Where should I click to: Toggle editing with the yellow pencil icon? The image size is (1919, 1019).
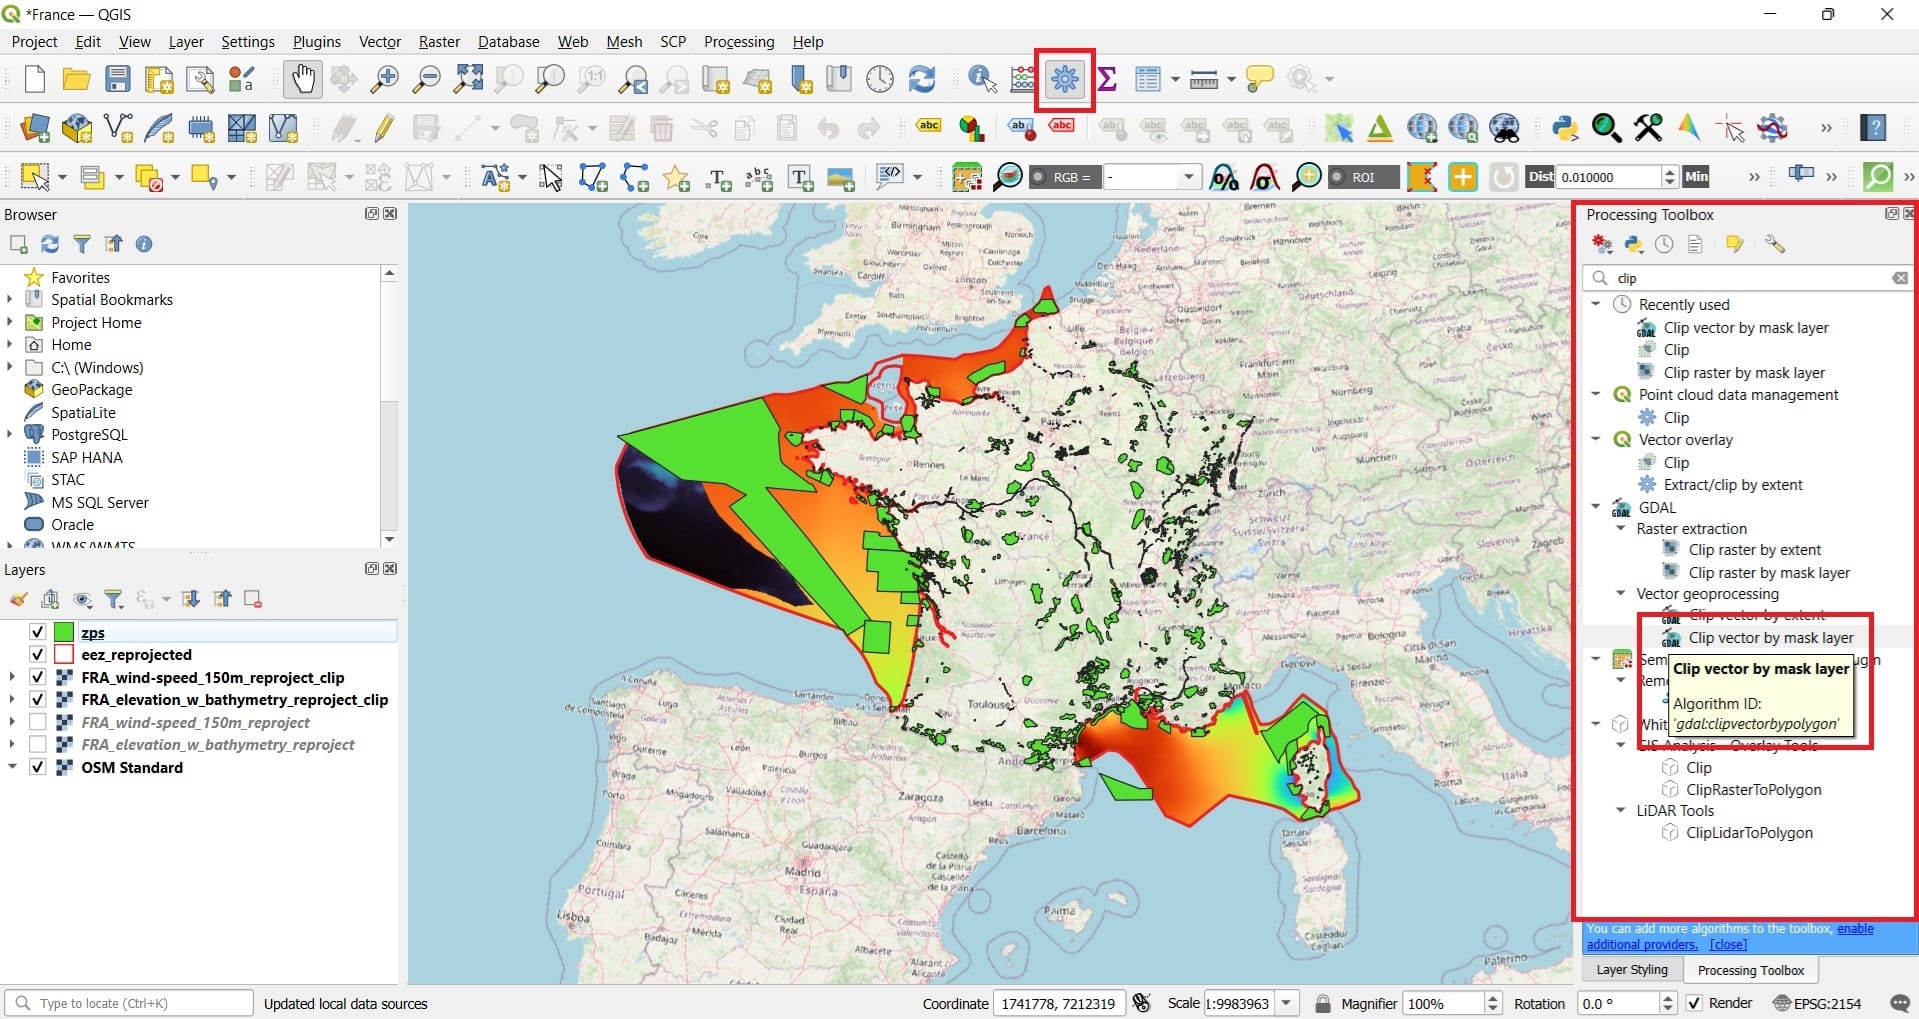384,128
